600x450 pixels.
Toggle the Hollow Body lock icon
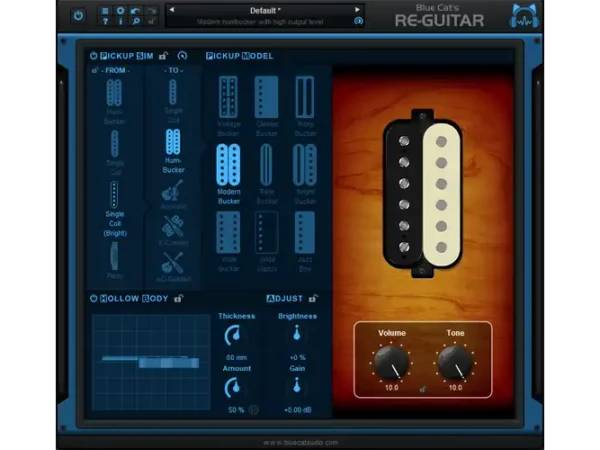[x=178, y=298]
